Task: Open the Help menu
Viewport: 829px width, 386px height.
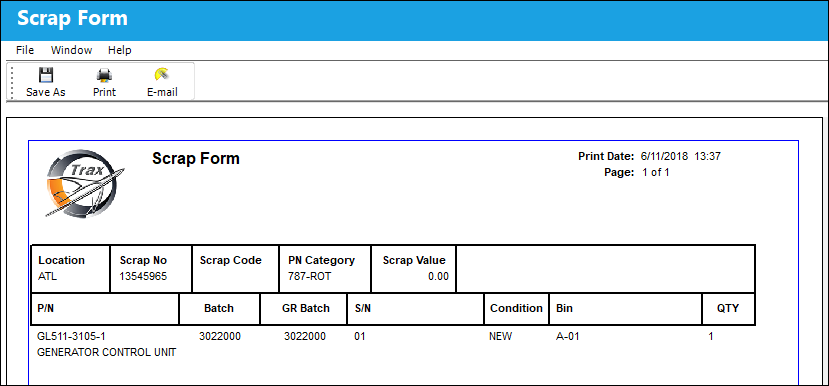Action: coord(119,50)
